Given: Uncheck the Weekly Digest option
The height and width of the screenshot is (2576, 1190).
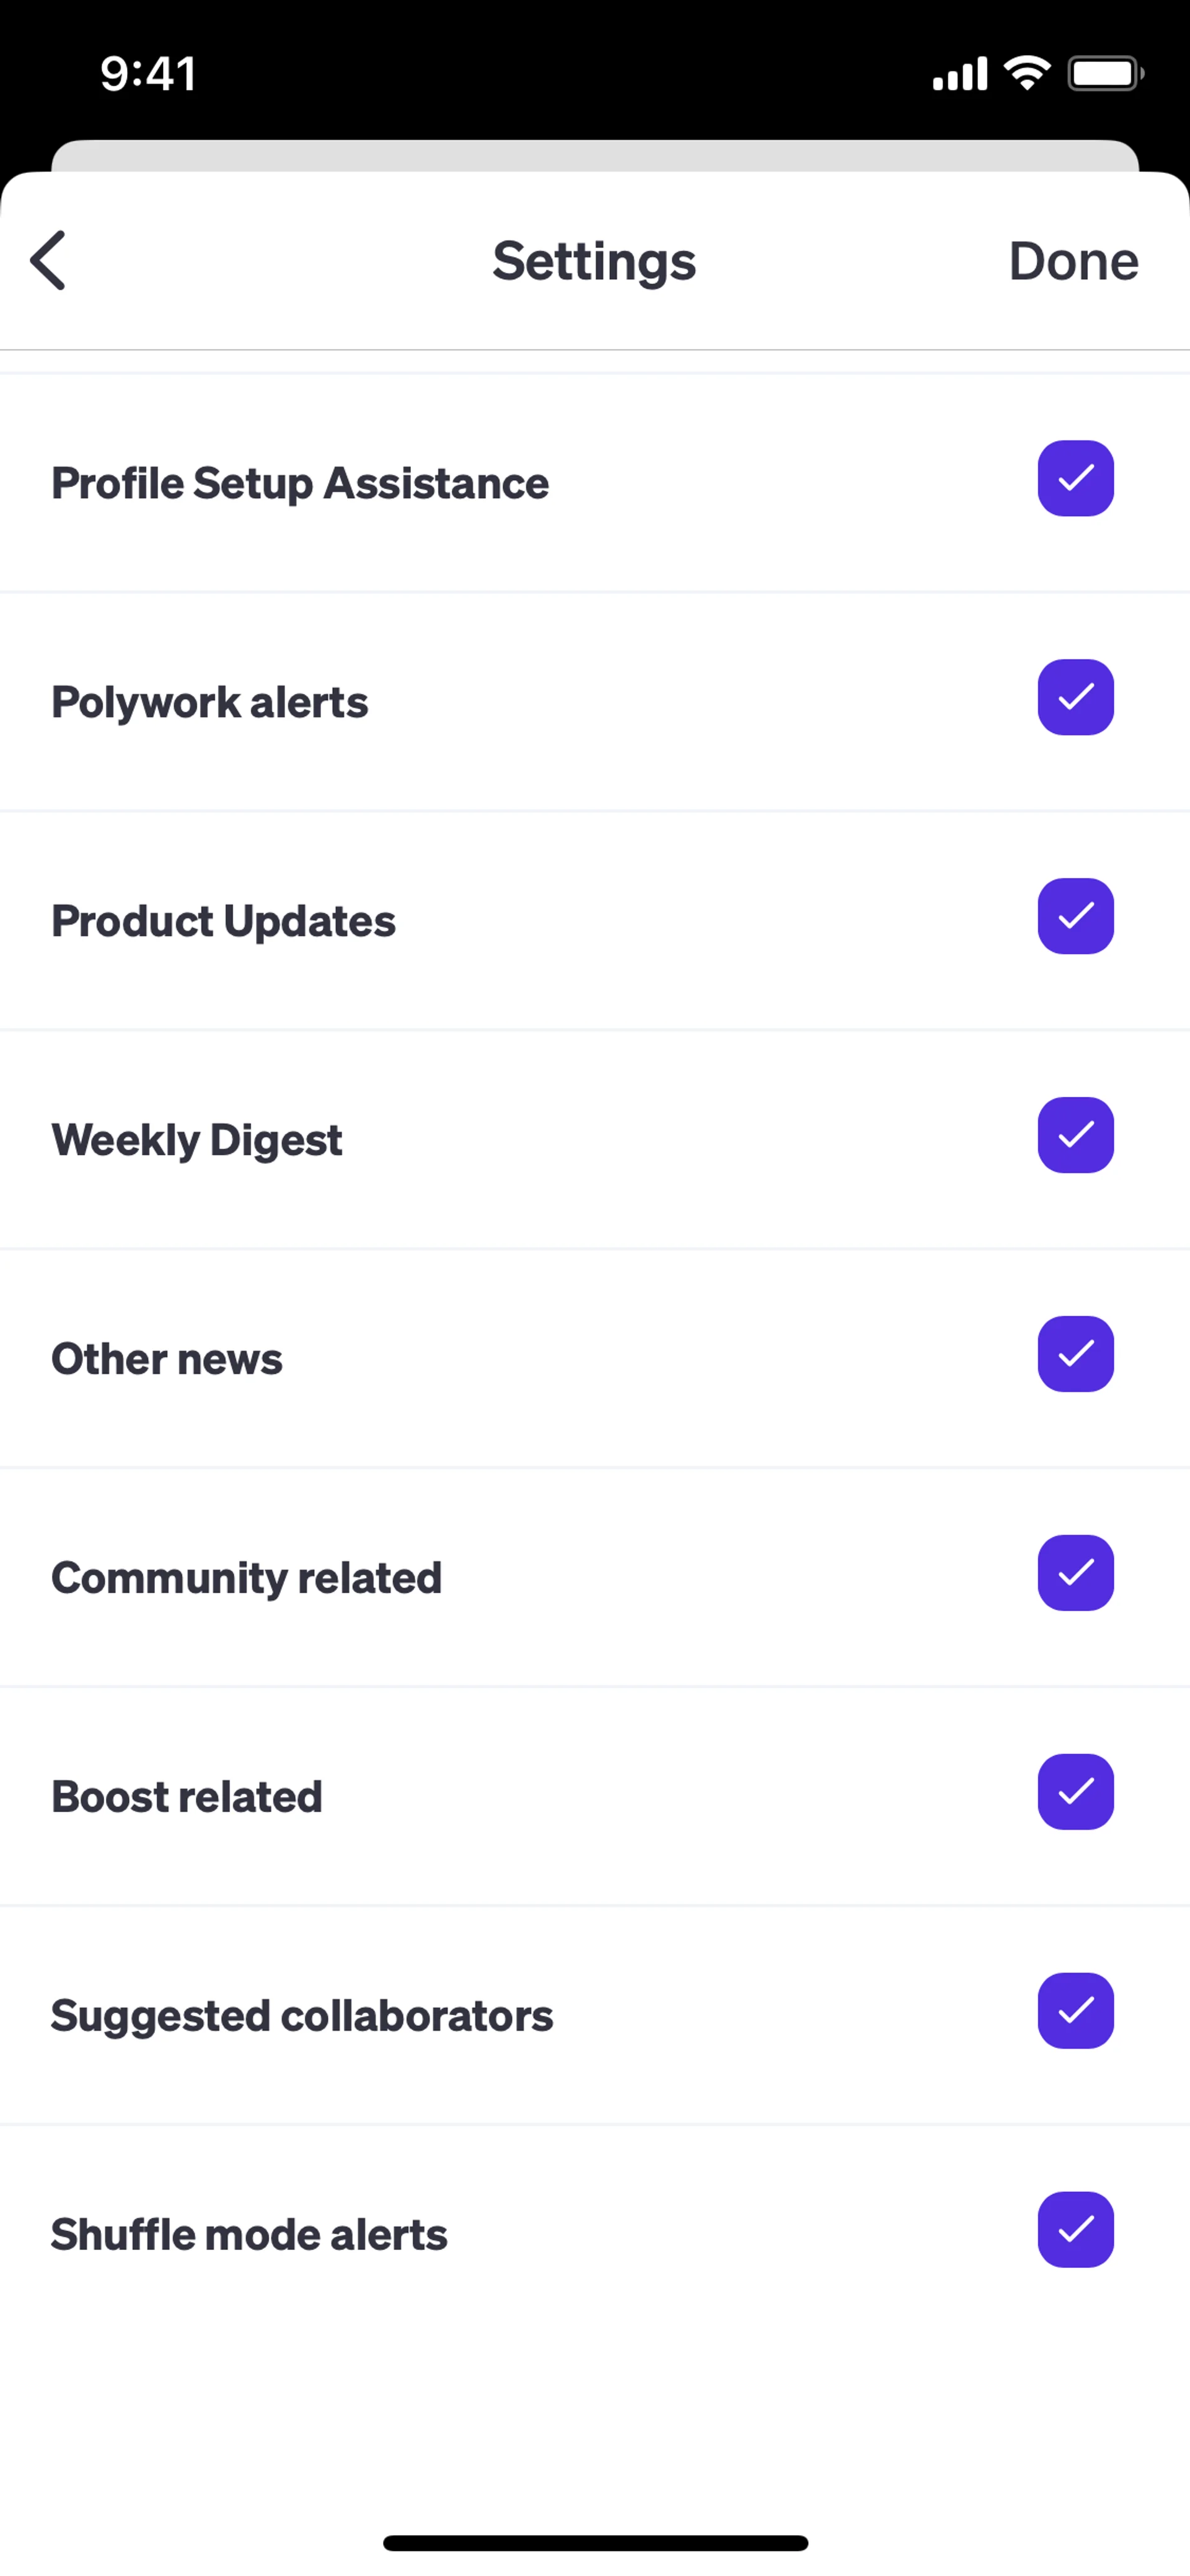Looking at the screenshot, I should click(x=1075, y=1136).
